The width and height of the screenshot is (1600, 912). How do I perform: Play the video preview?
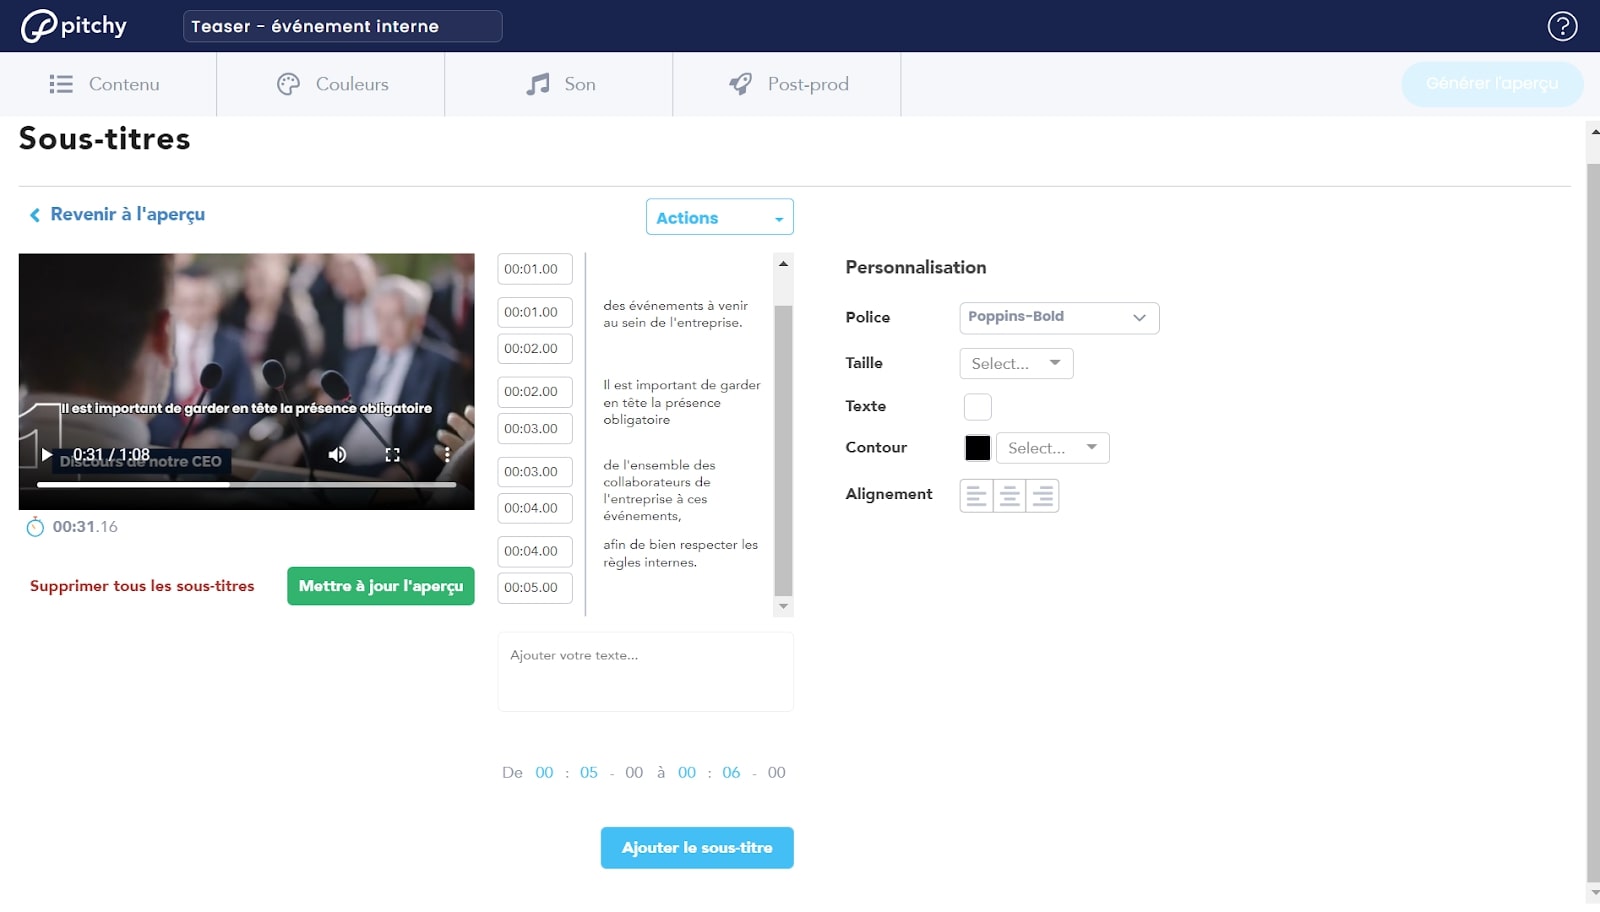(x=46, y=455)
